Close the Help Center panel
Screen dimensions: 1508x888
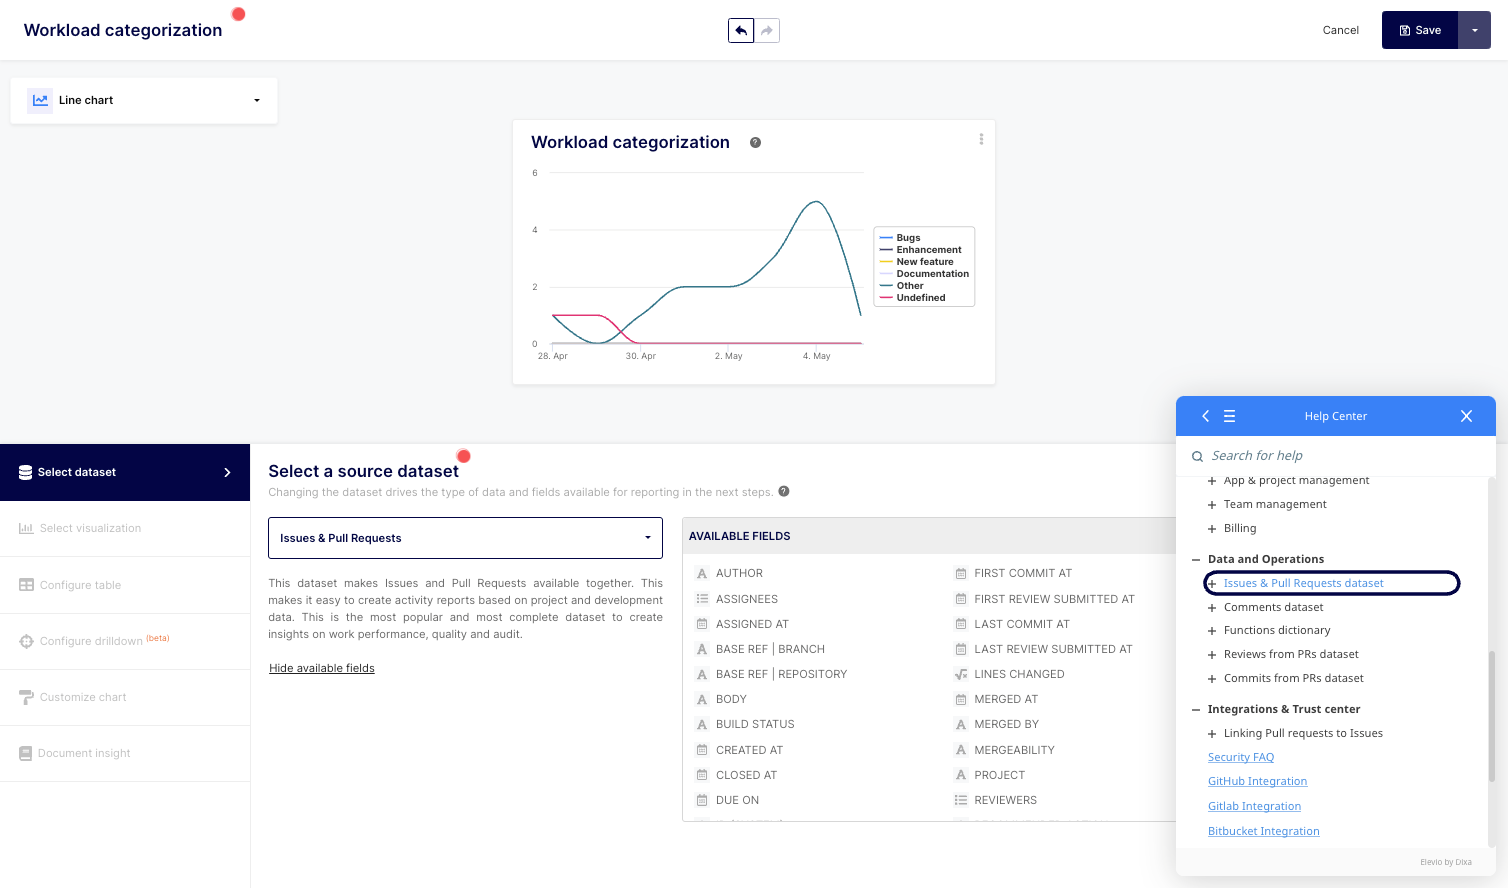pyautogui.click(x=1466, y=416)
